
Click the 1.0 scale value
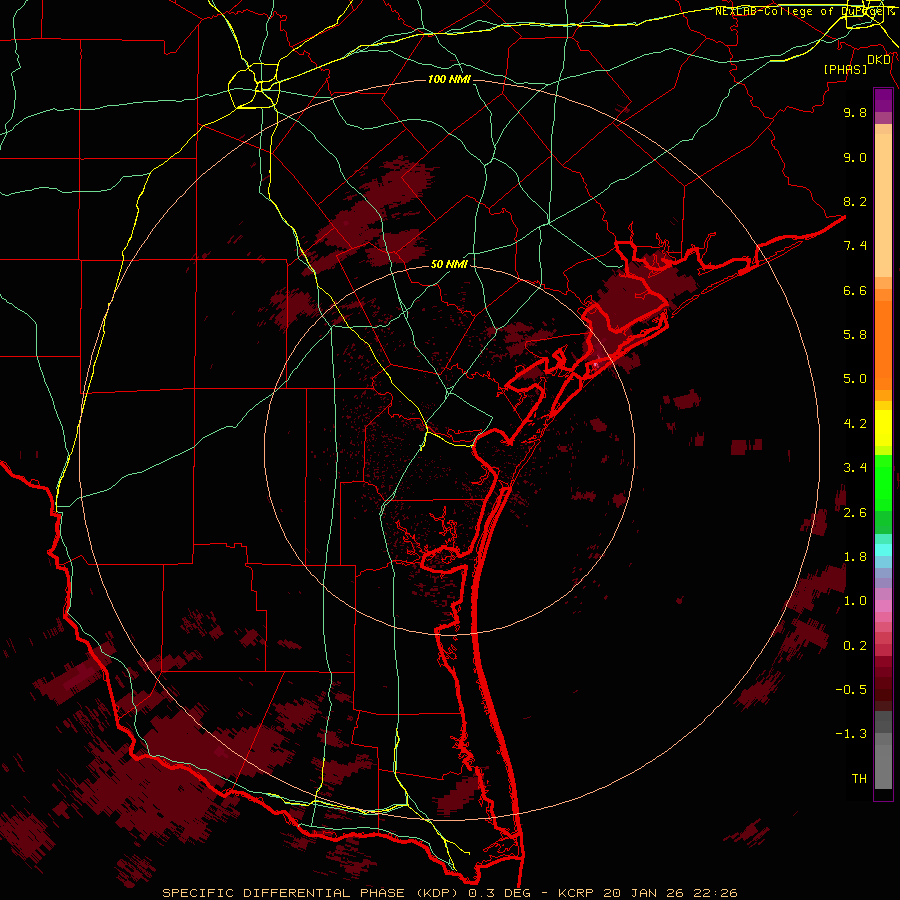855,601
